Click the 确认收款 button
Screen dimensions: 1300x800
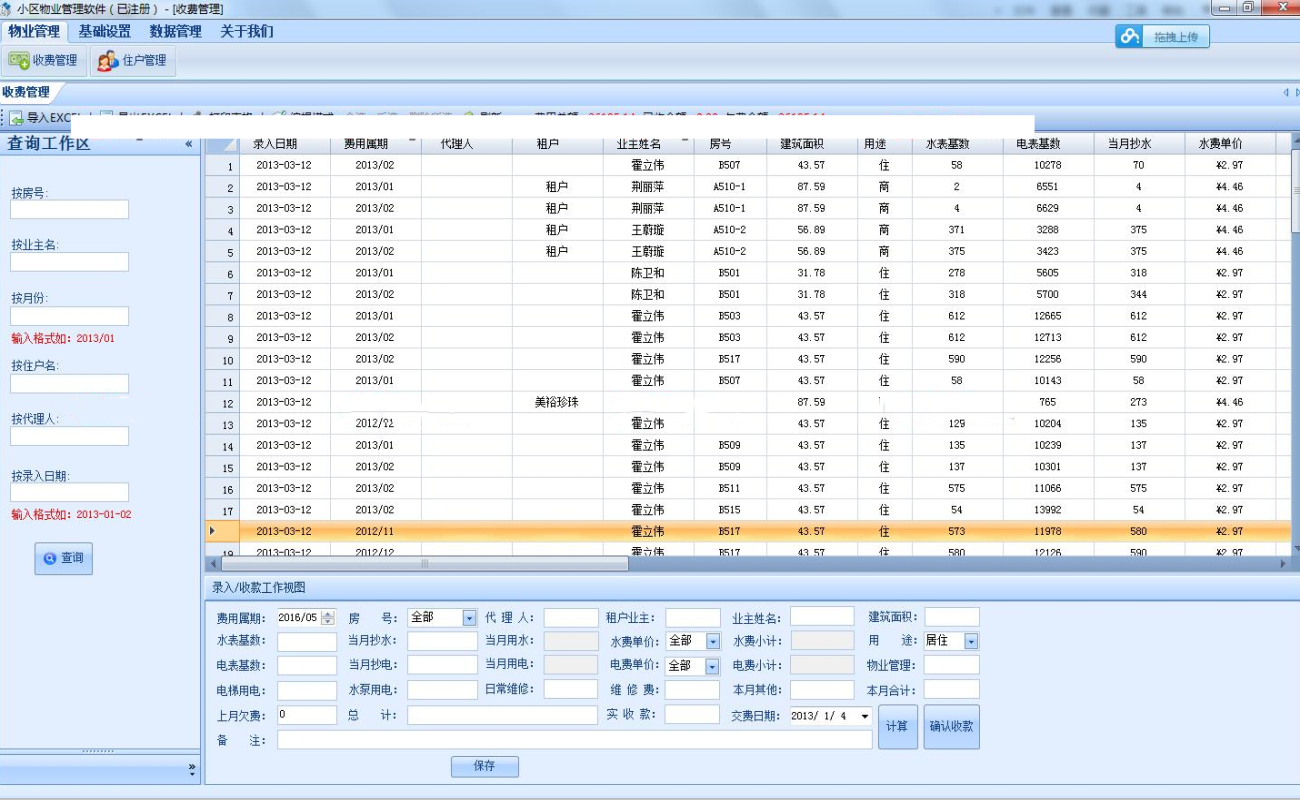point(951,726)
